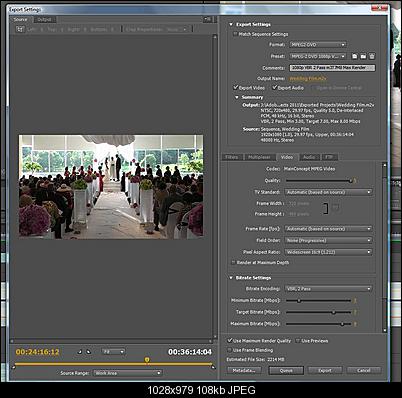The height and width of the screenshot is (398, 402).
Task: Click the crop tool icon in Source tab
Action: 20,29
